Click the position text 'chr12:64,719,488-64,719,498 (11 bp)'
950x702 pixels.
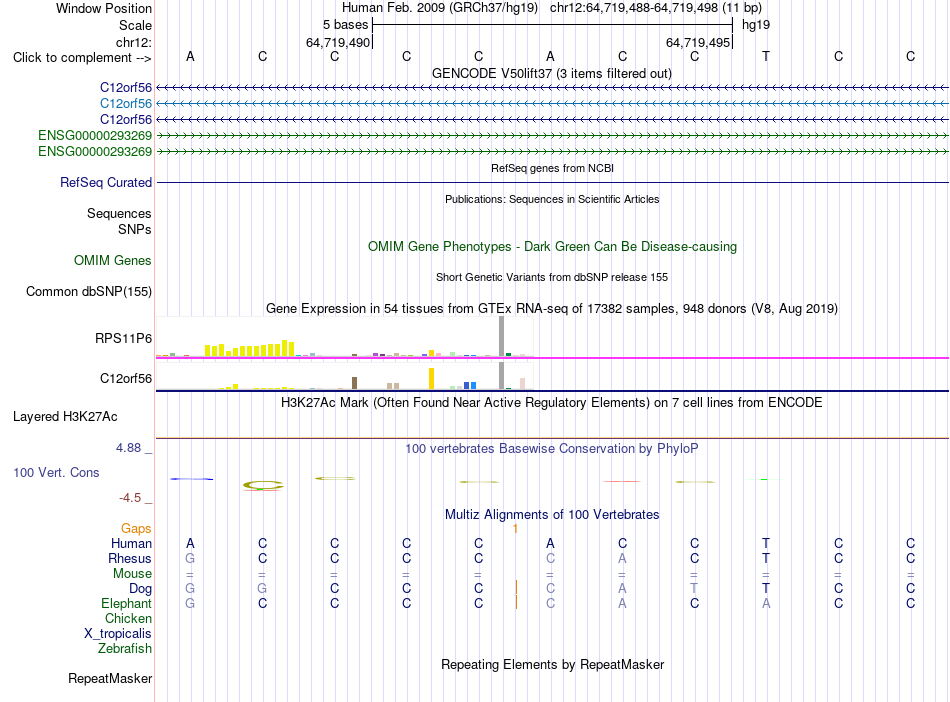coord(656,8)
